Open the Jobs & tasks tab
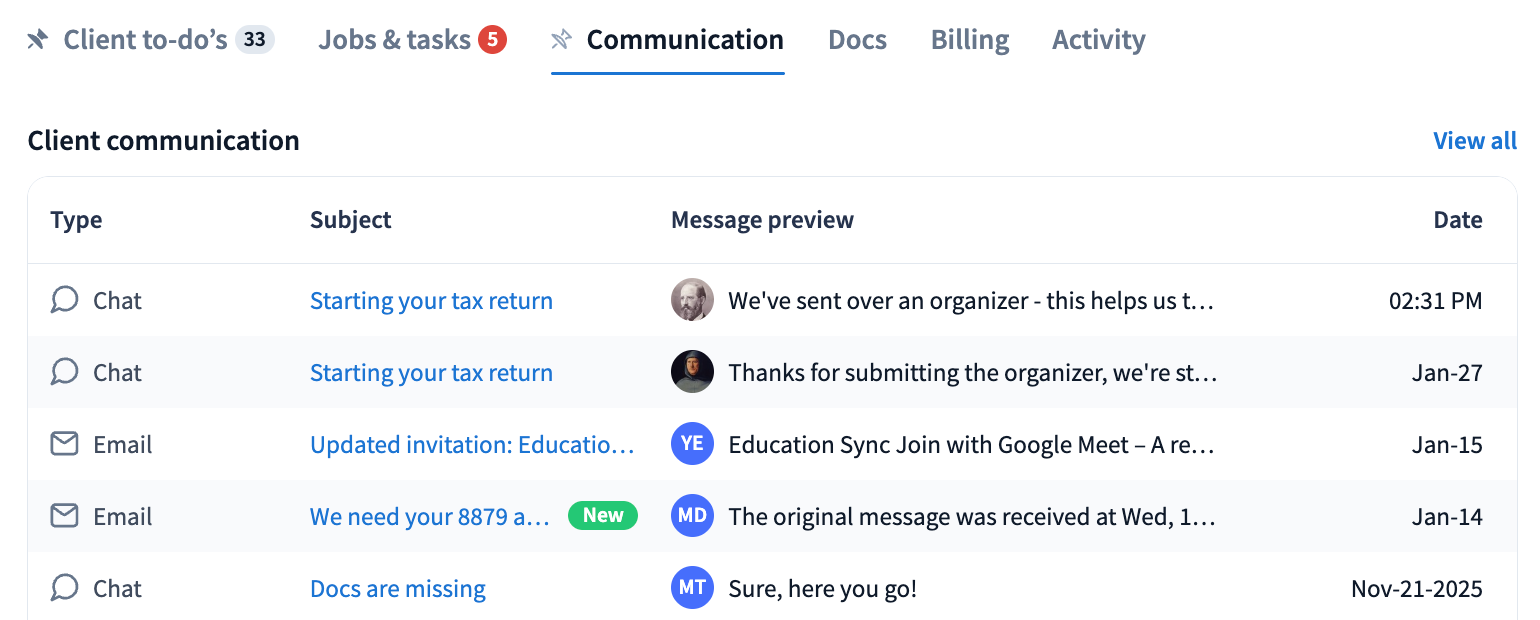1540x620 pixels. (394, 40)
